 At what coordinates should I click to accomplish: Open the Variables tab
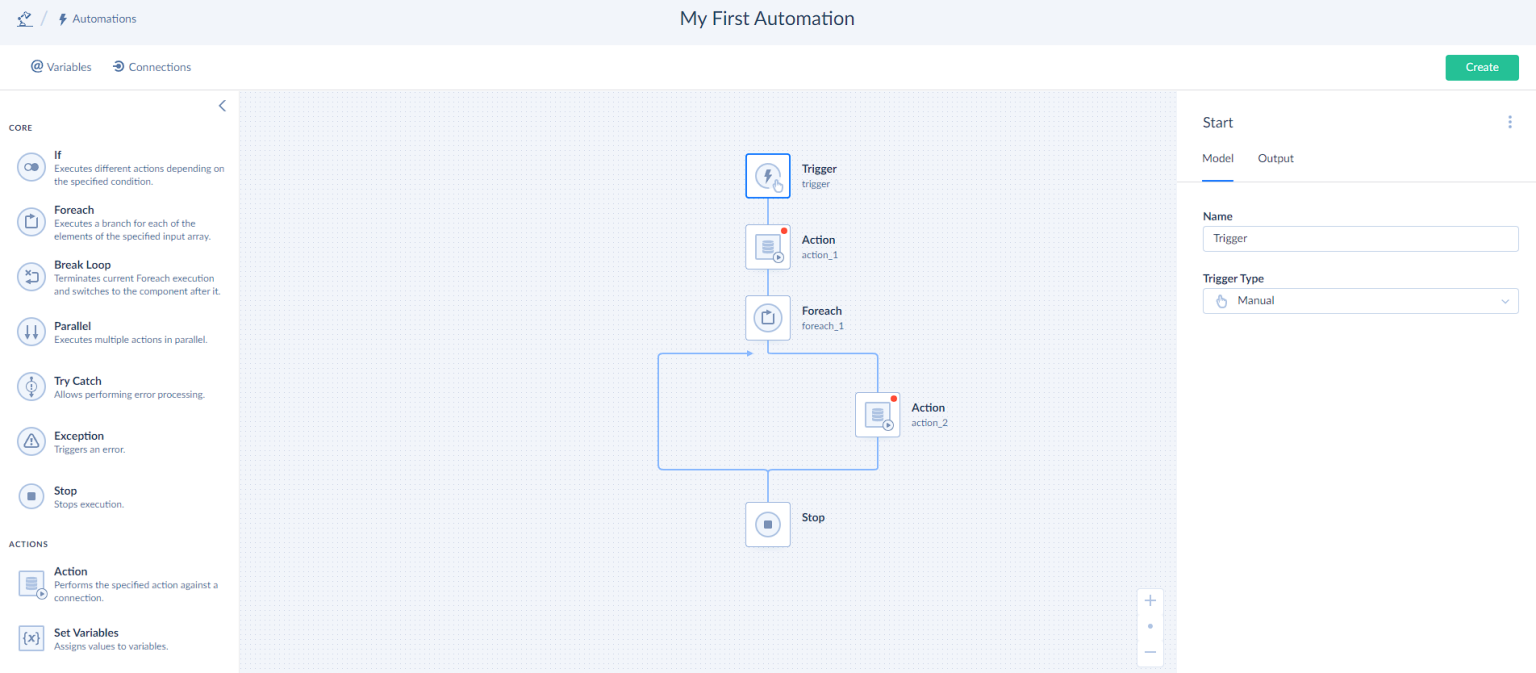pyautogui.click(x=61, y=67)
